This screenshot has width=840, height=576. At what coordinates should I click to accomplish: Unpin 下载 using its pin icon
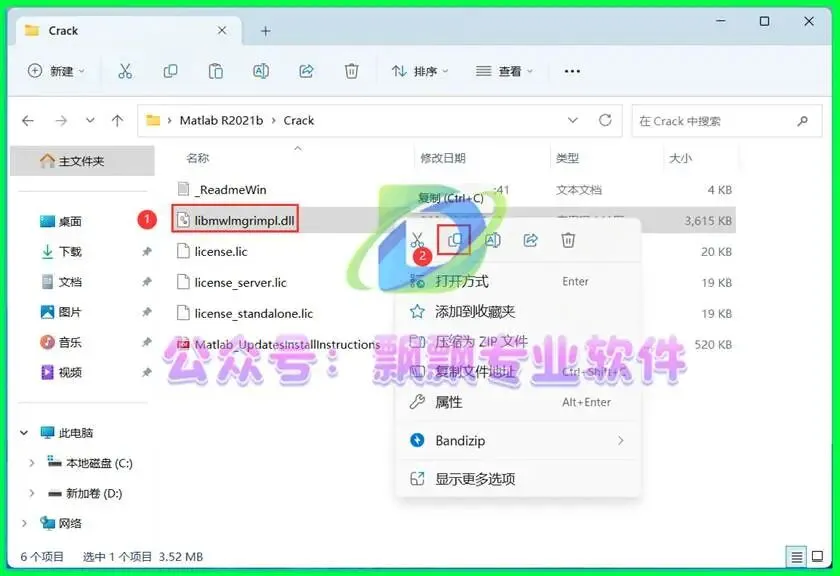pyautogui.click(x=146, y=251)
